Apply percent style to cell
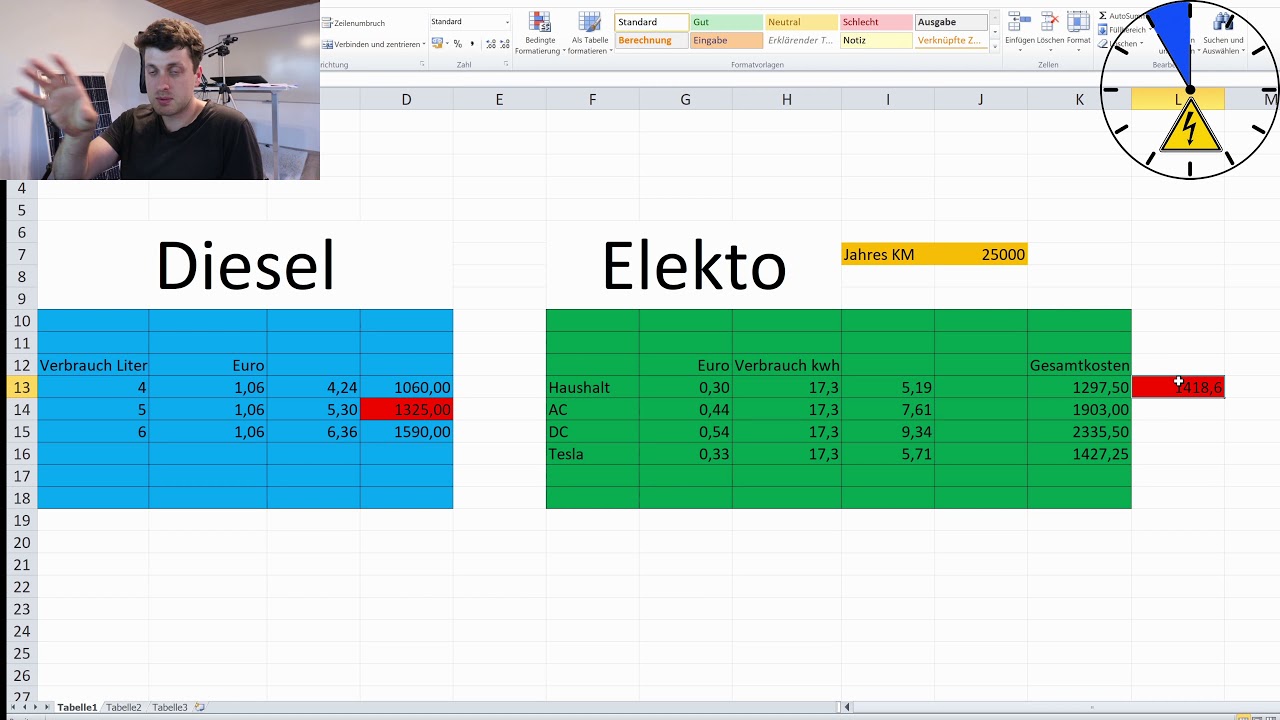This screenshot has height=720, width=1280. pyautogui.click(x=458, y=44)
